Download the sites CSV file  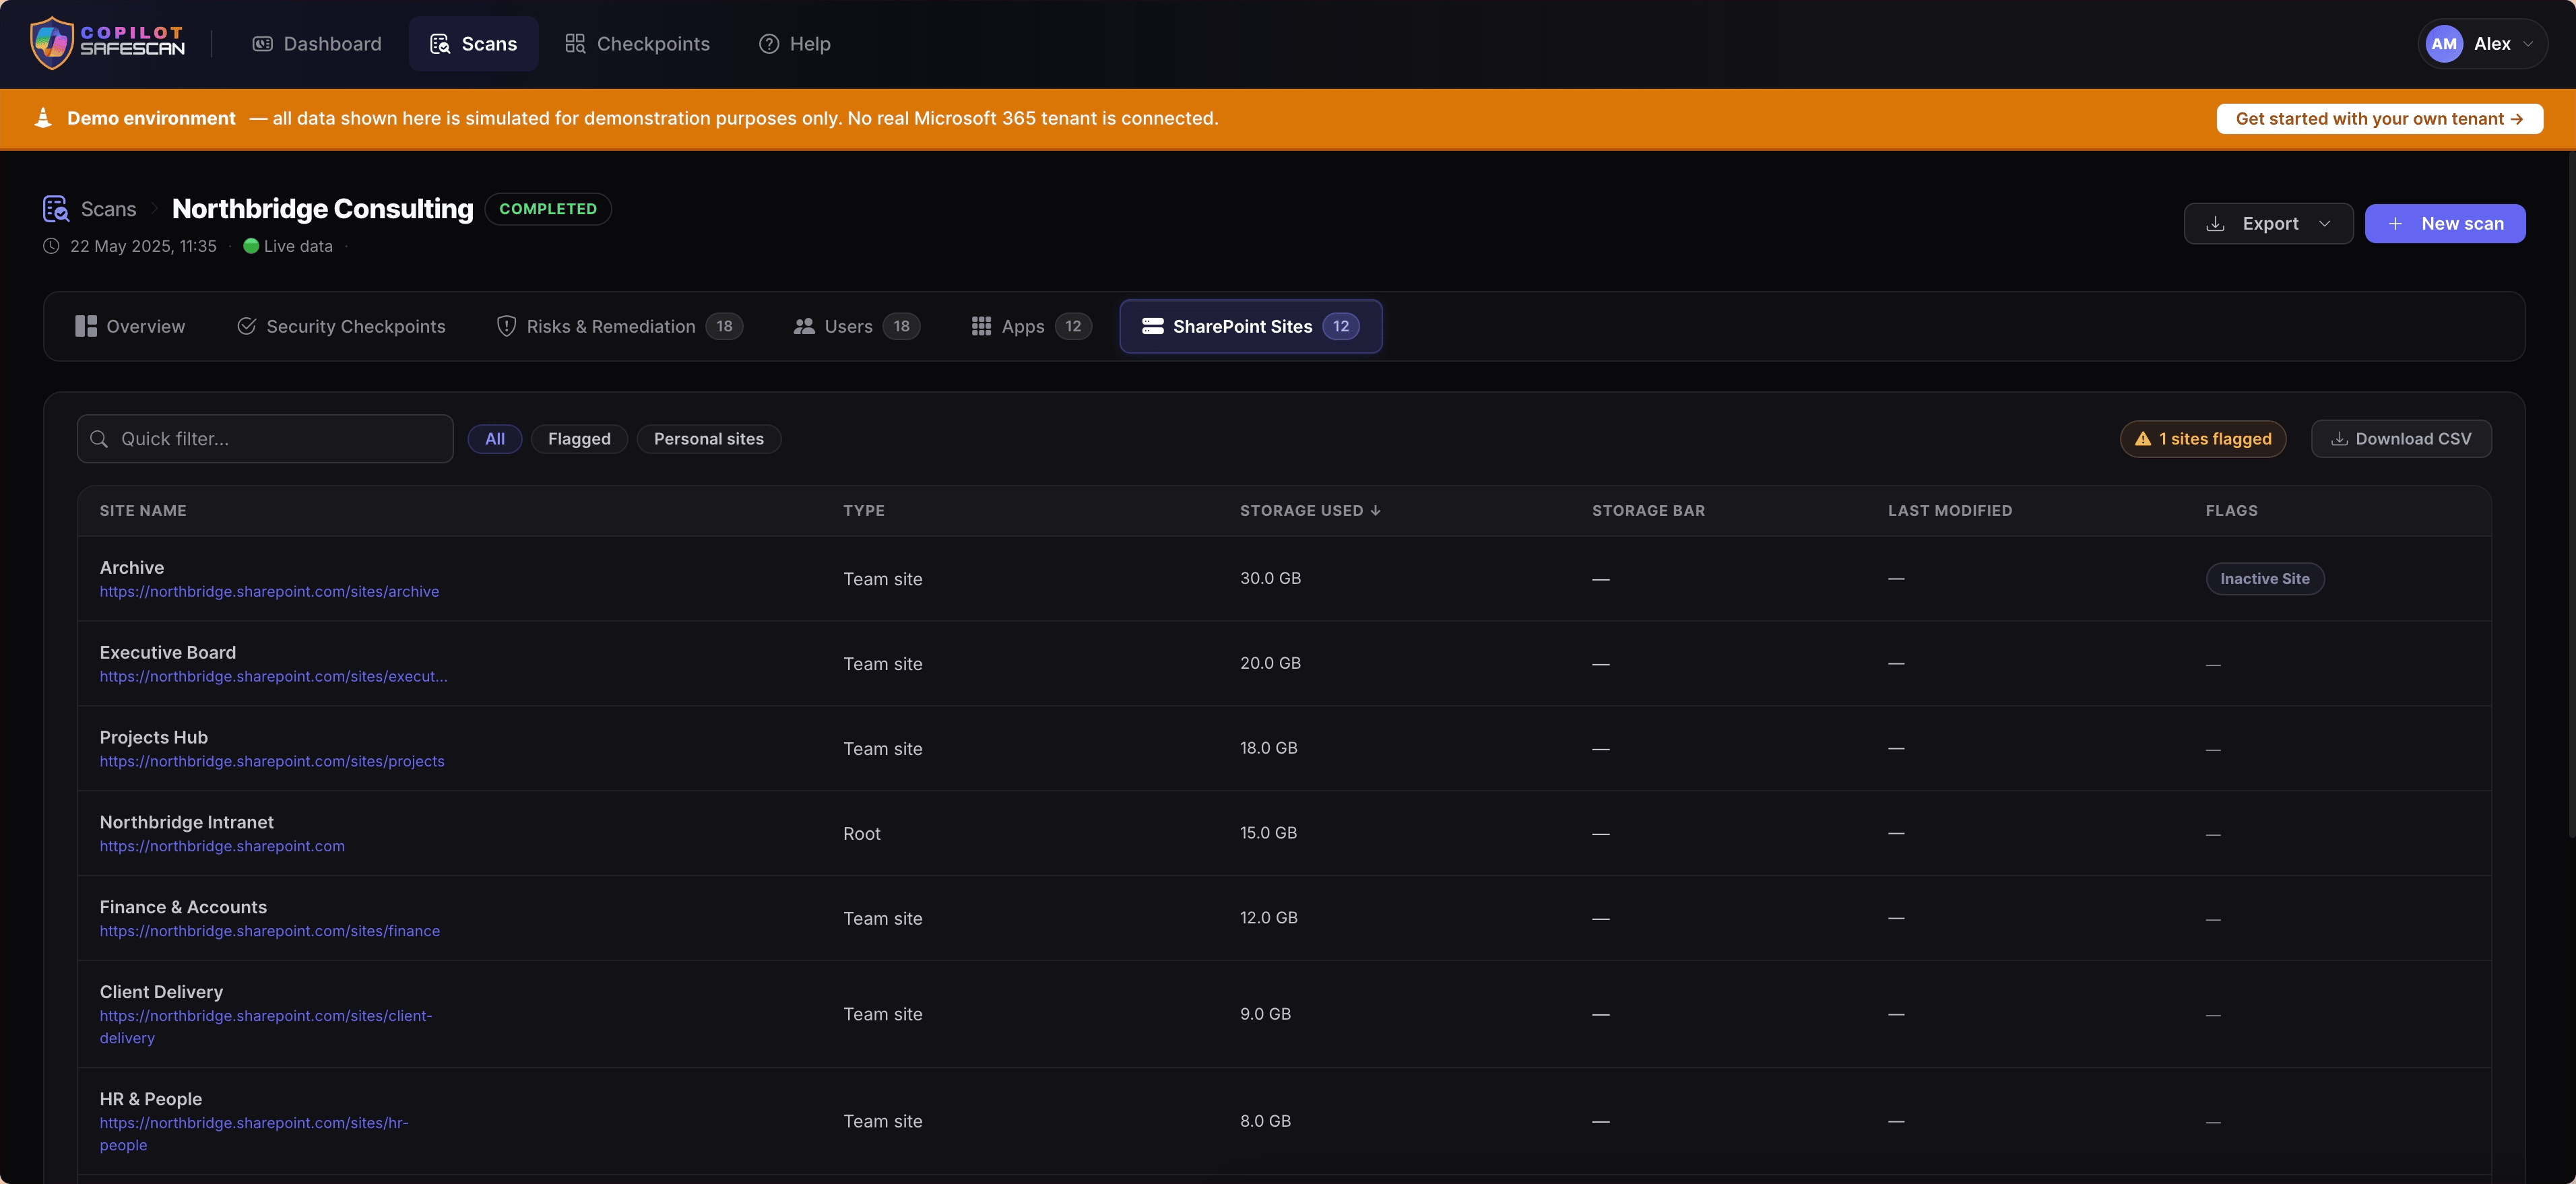pos(2401,439)
